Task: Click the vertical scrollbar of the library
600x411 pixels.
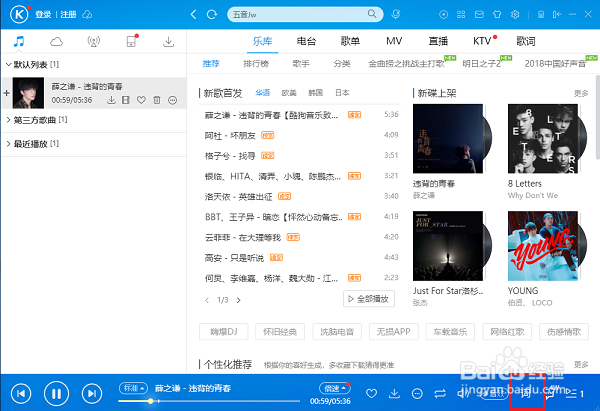Action: click(x=597, y=117)
